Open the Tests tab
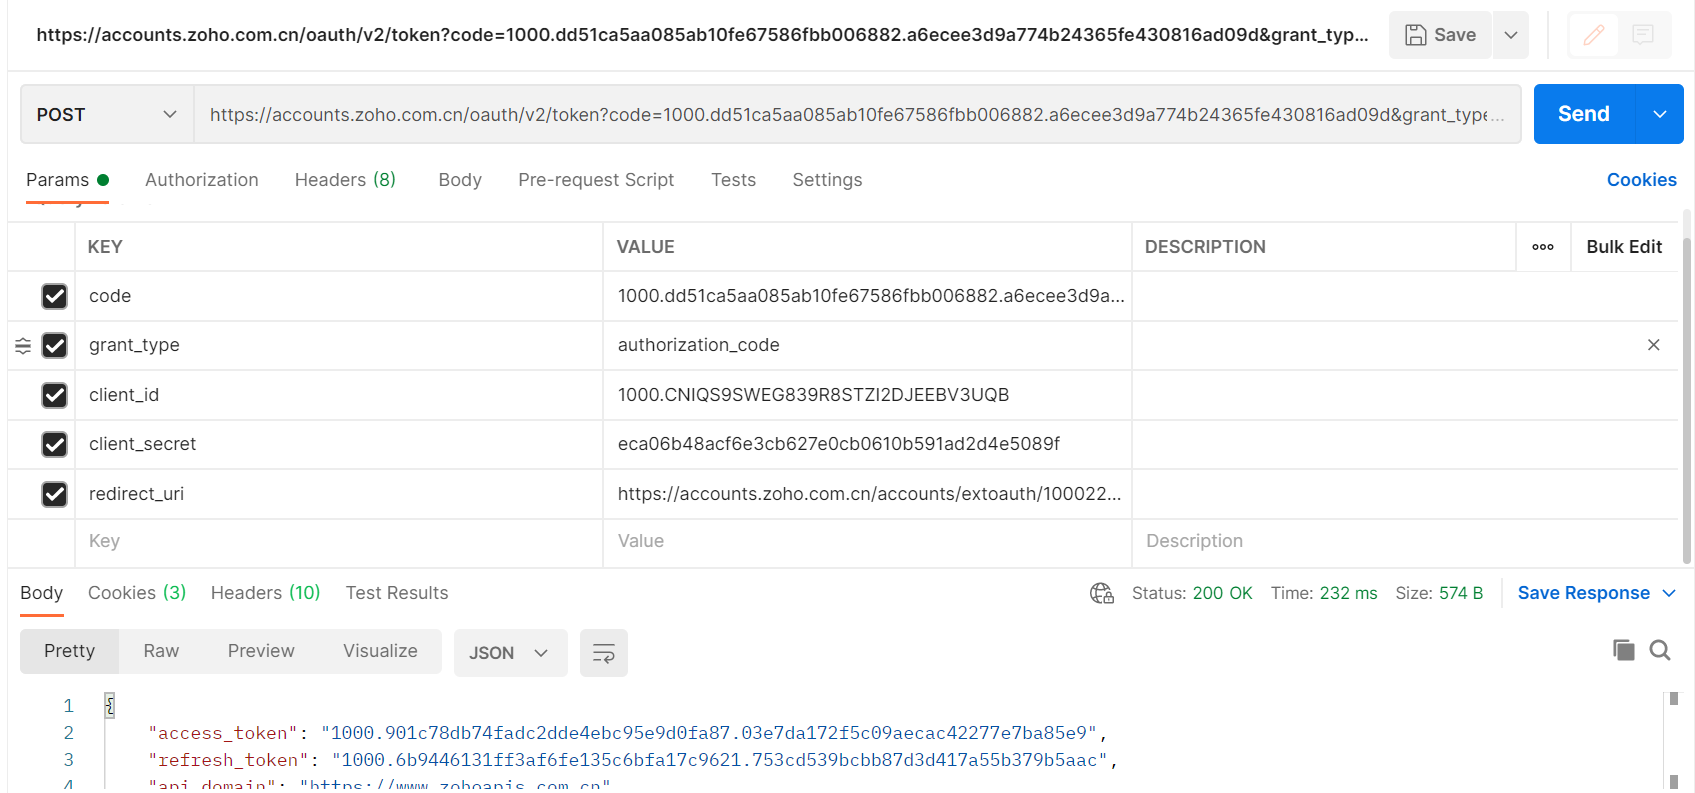Image resolution: width=1695 pixels, height=793 pixels. click(x=733, y=180)
